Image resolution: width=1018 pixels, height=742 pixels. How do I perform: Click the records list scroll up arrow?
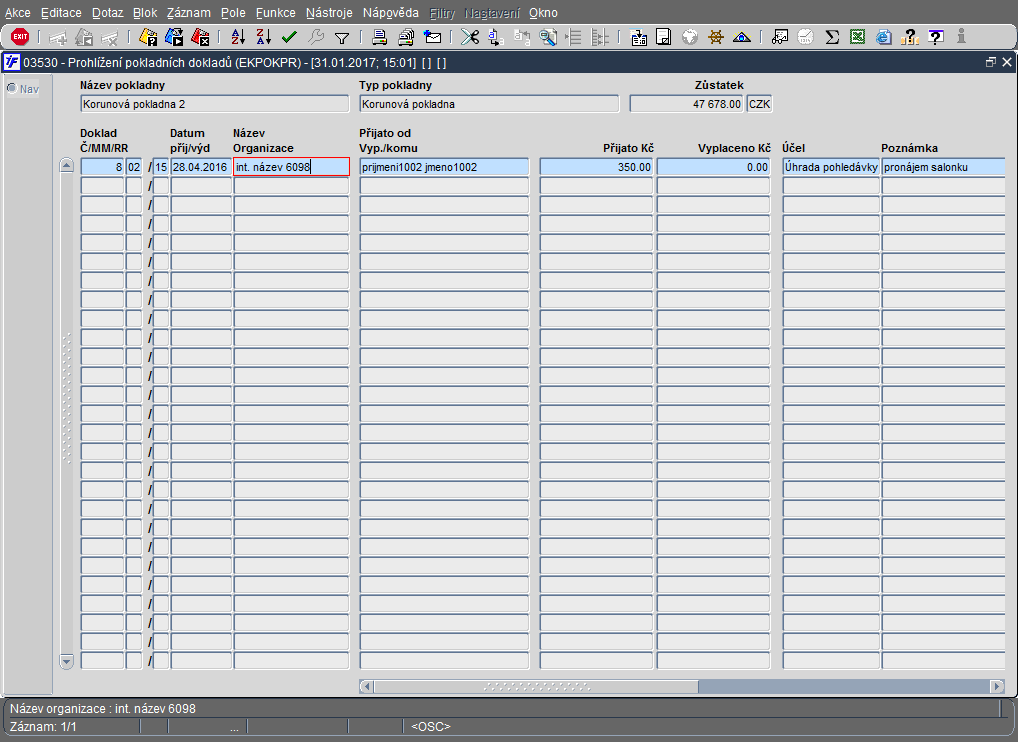tap(67, 166)
